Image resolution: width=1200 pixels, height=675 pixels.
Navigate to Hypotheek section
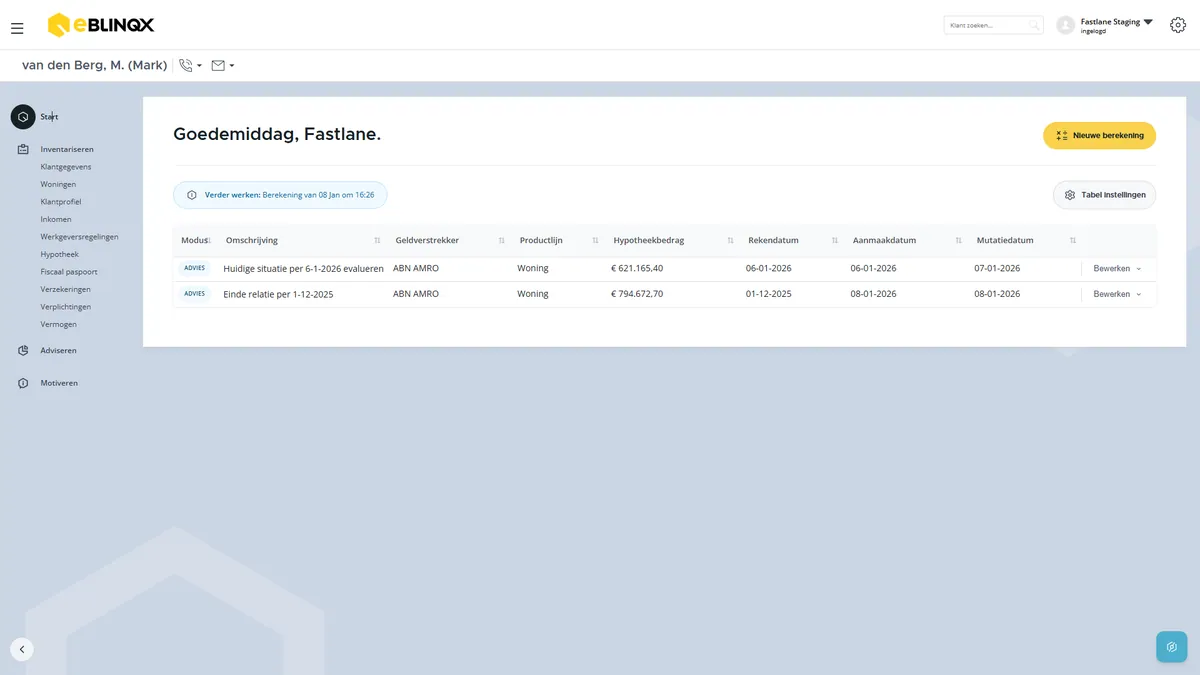click(x=59, y=254)
